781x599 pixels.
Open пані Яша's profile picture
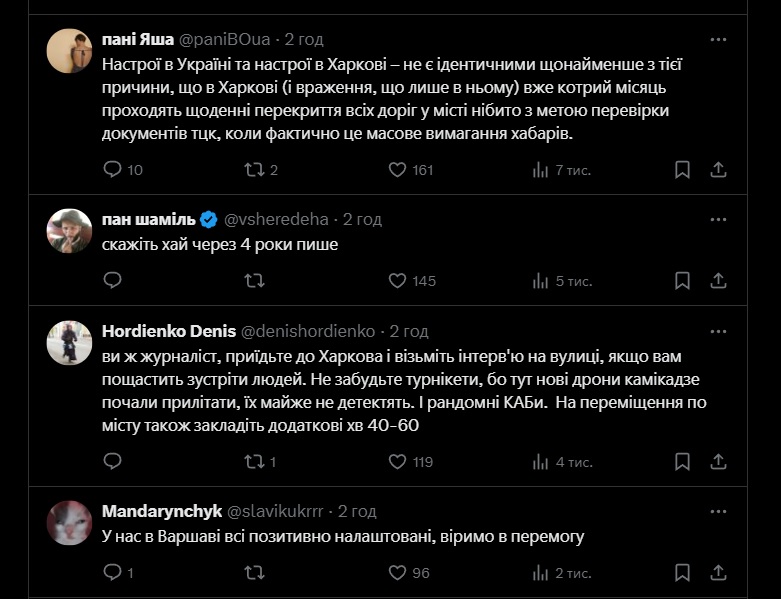[70, 51]
